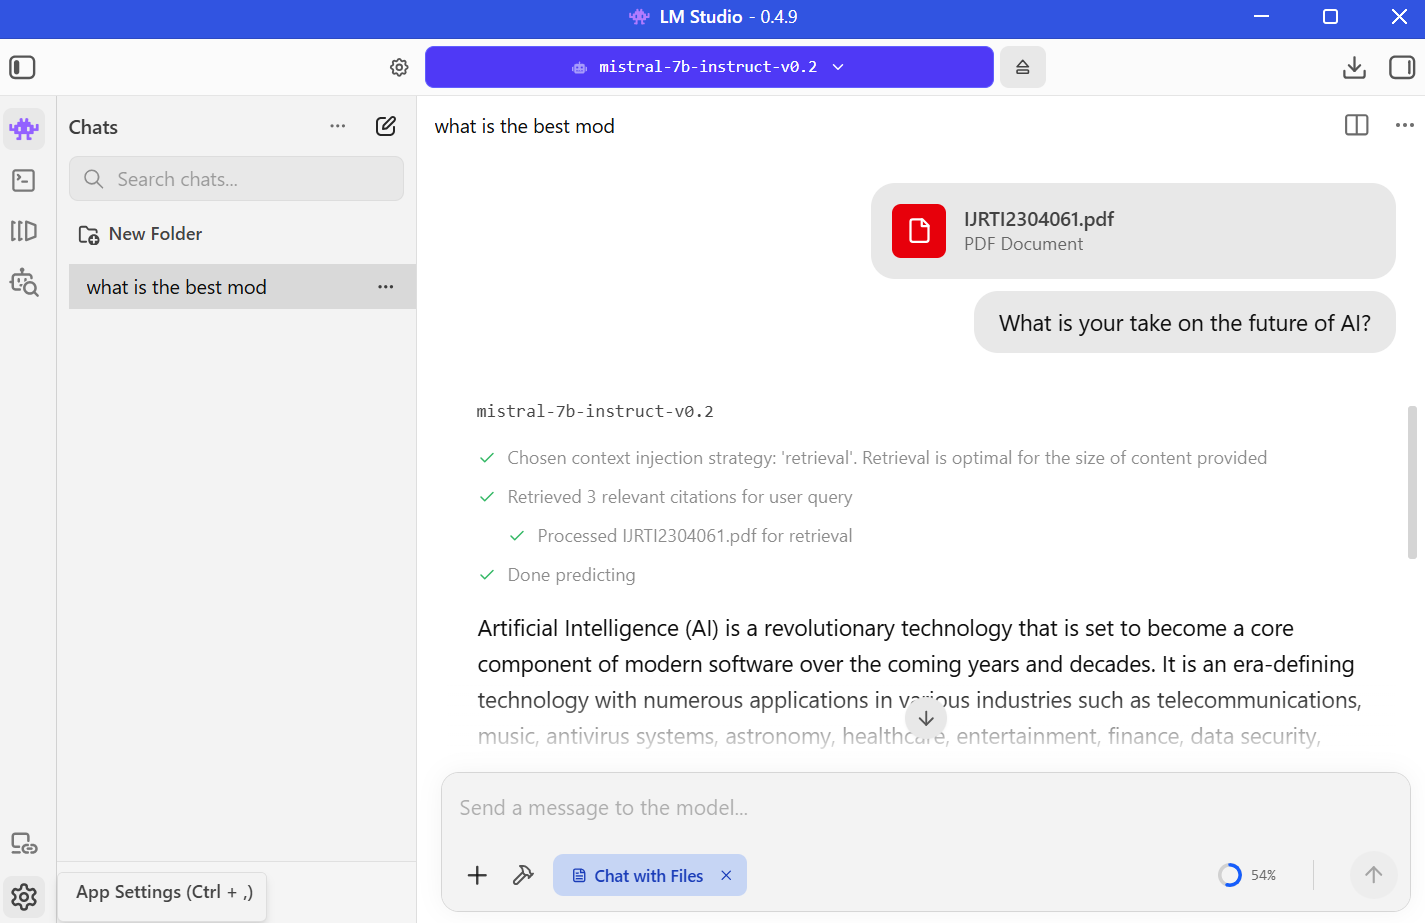Click the chat title 'what is the best mod'
The height and width of the screenshot is (923, 1425).
[525, 126]
